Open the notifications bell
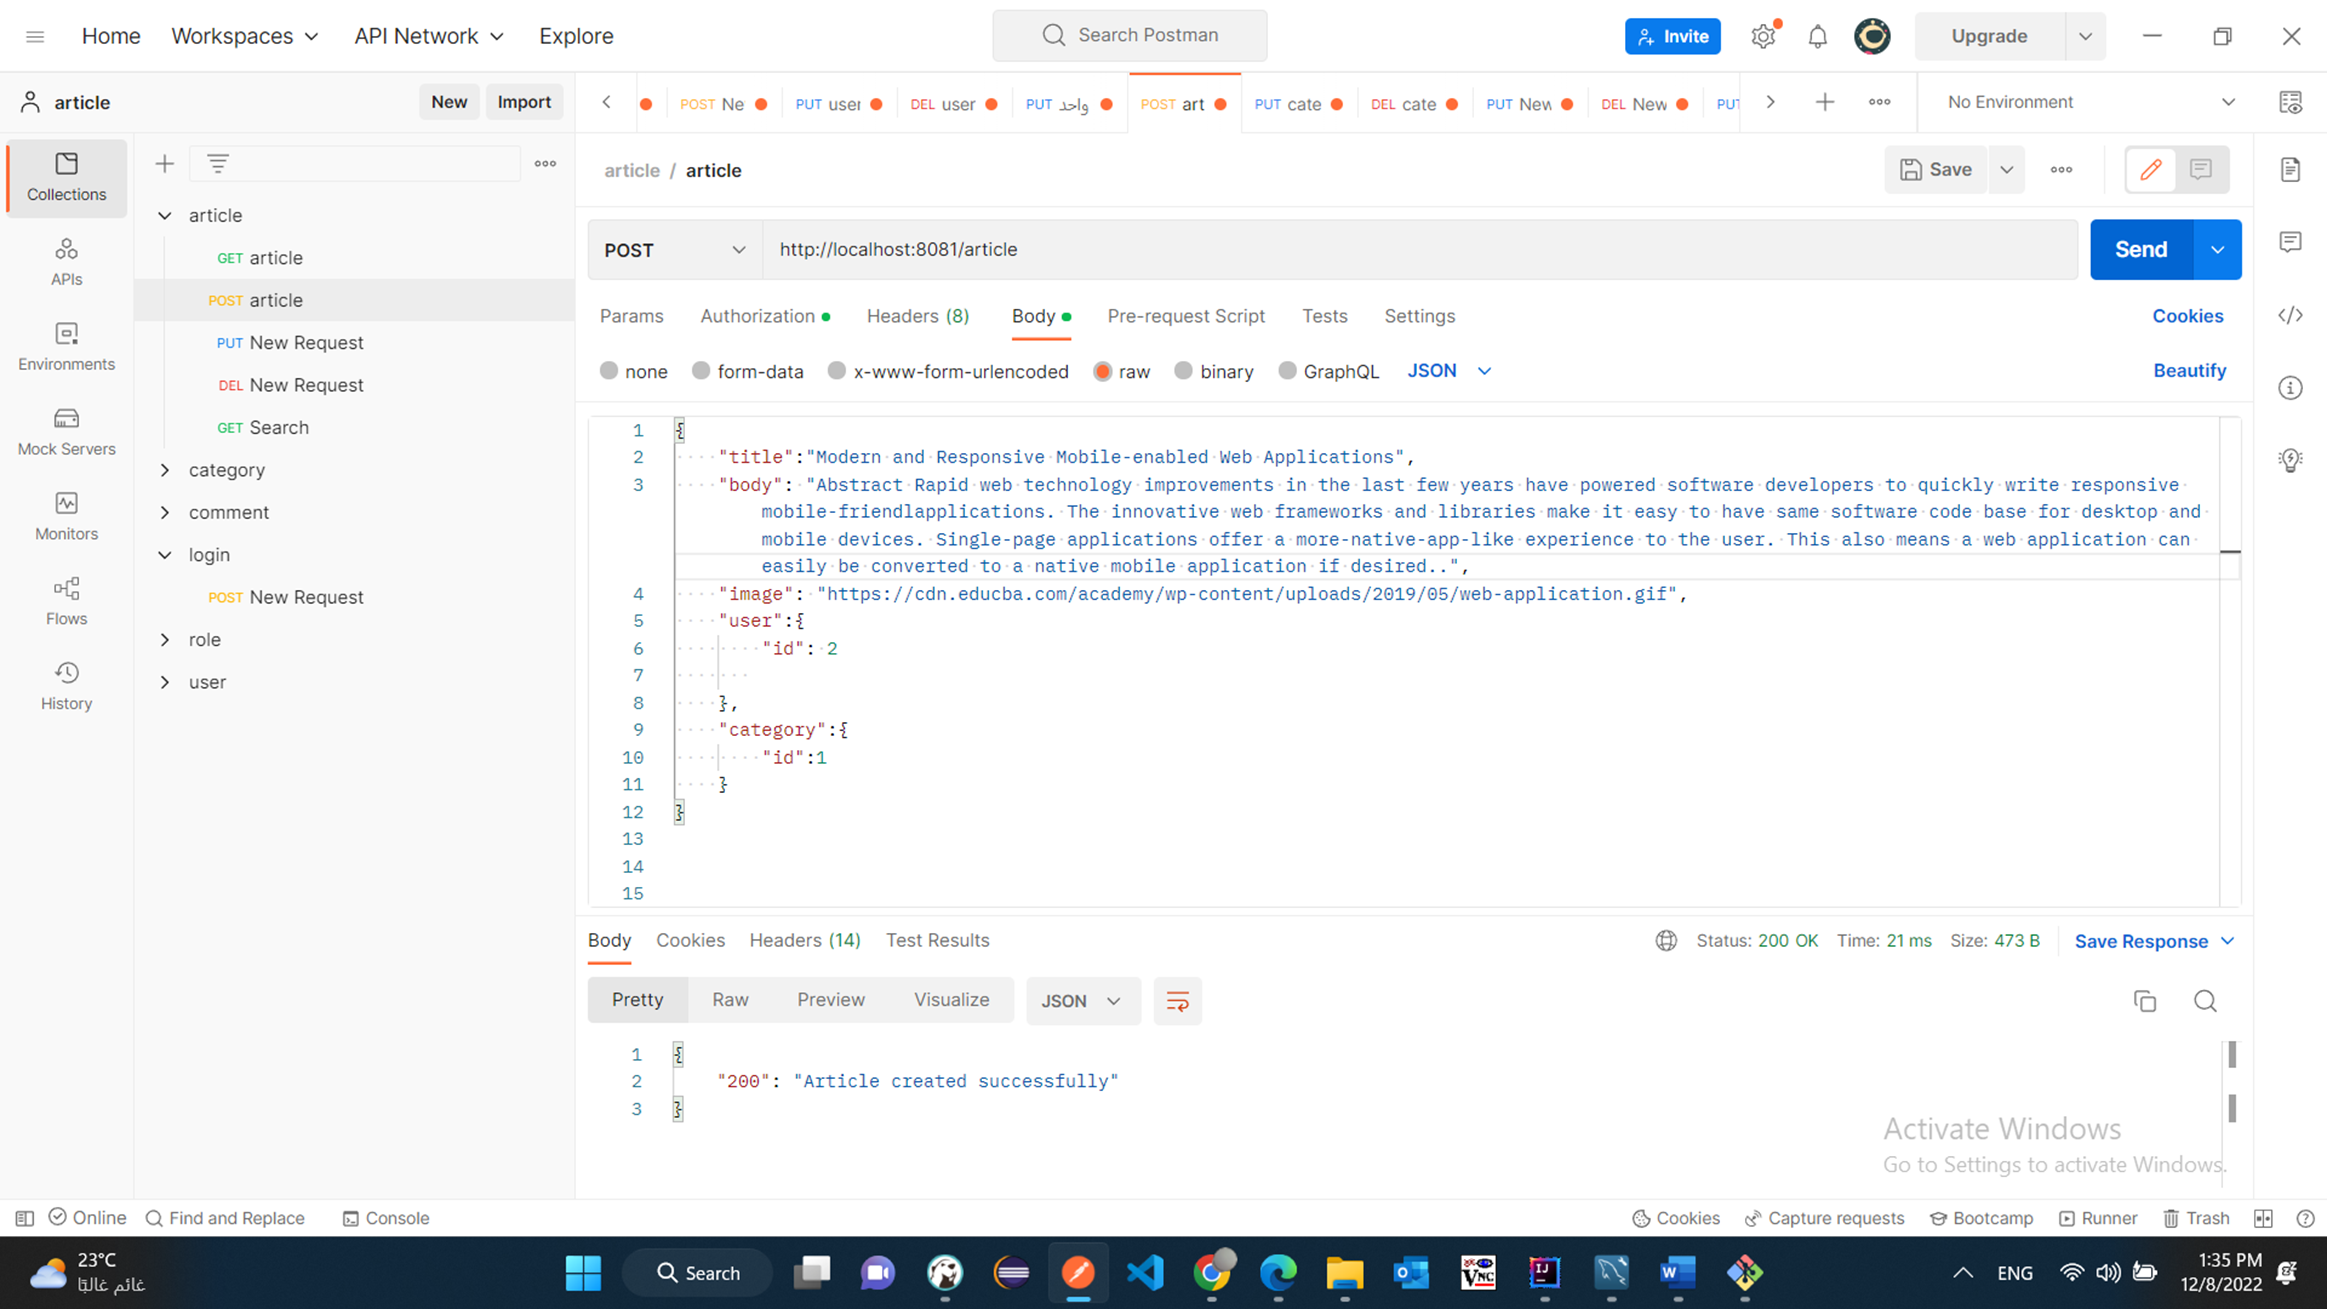This screenshot has width=2327, height=1309. (1817, 36)
